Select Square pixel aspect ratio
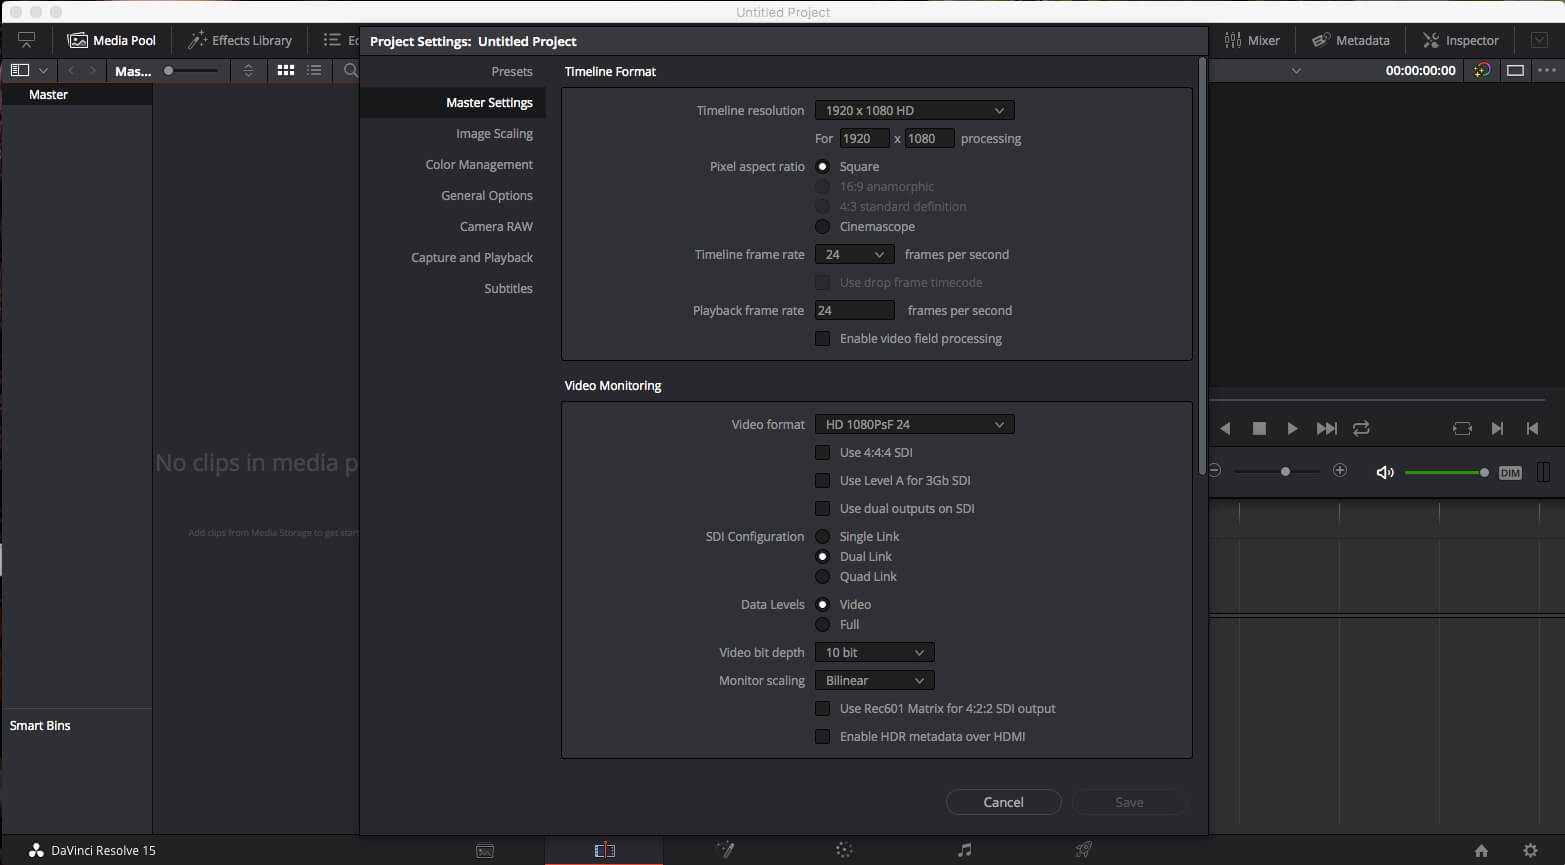 (822, 166)
